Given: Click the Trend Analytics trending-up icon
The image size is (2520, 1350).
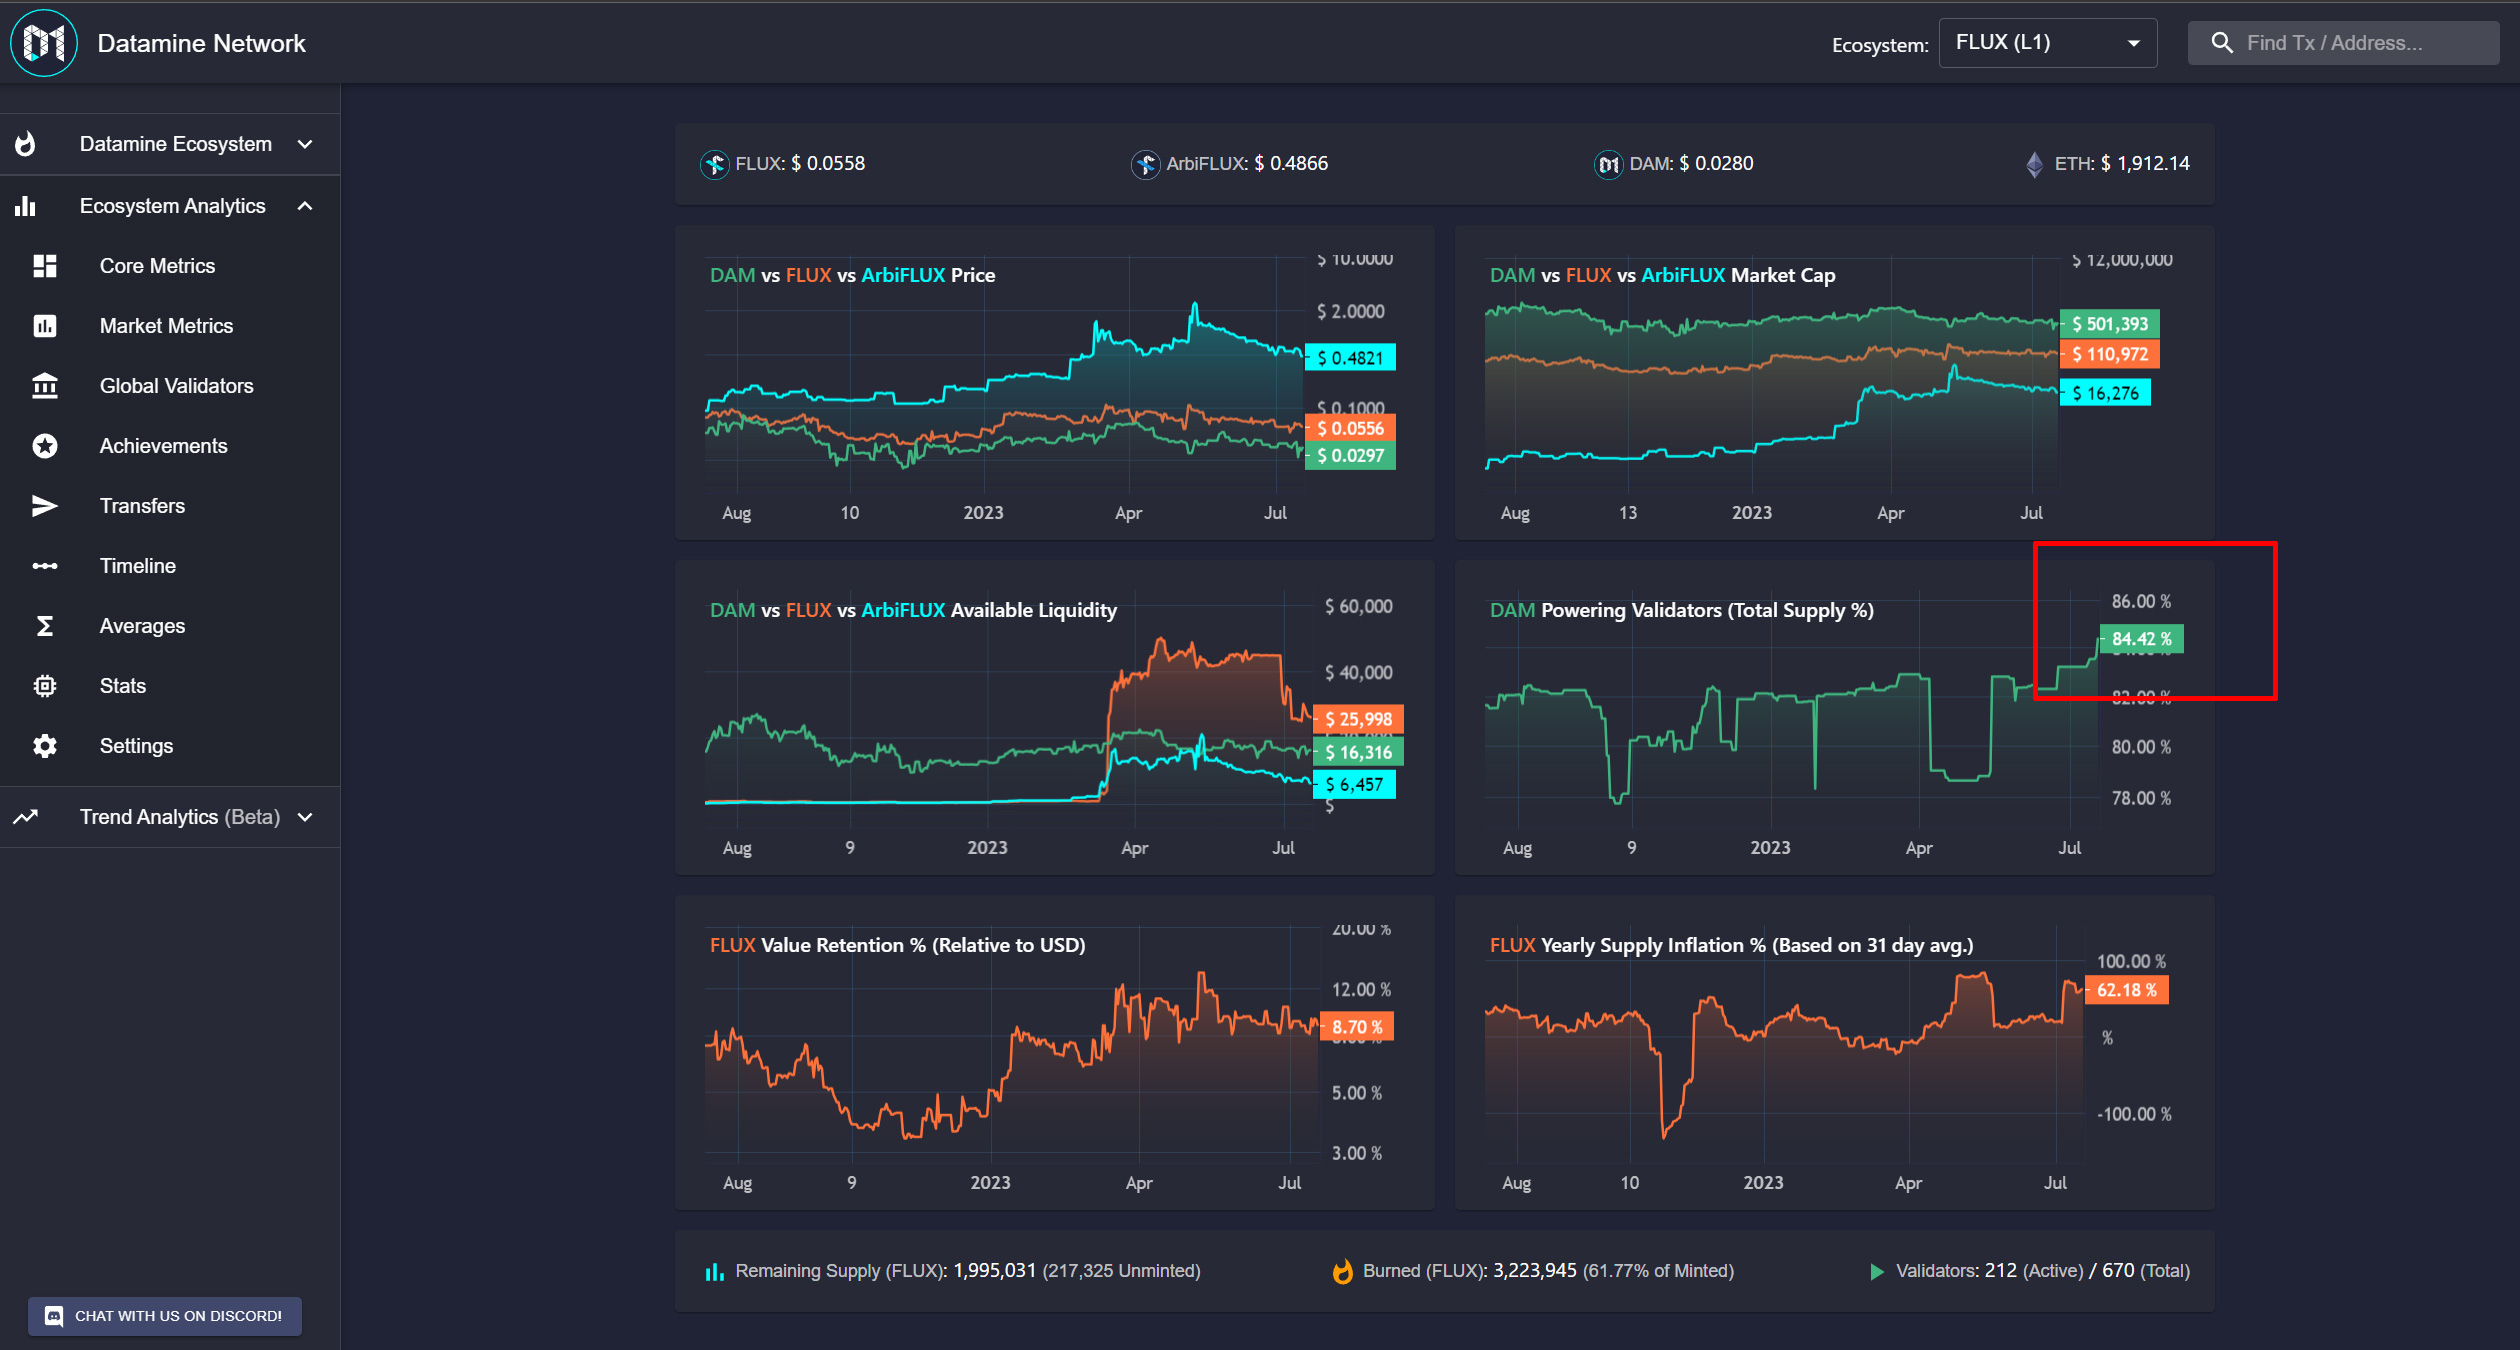Looking at the screenshot, I should 25,817.
